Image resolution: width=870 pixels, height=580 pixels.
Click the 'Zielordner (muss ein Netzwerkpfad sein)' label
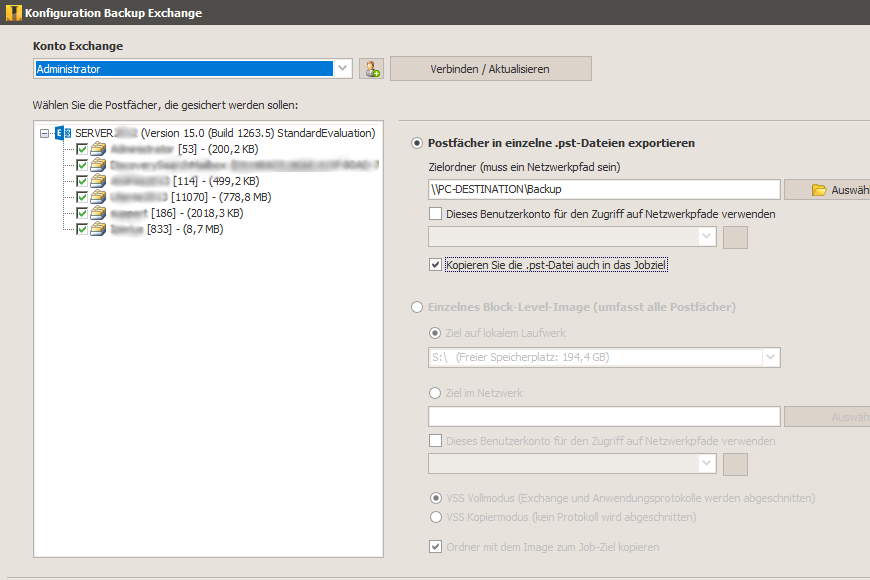pyautogui.click(x=524, y=167)
